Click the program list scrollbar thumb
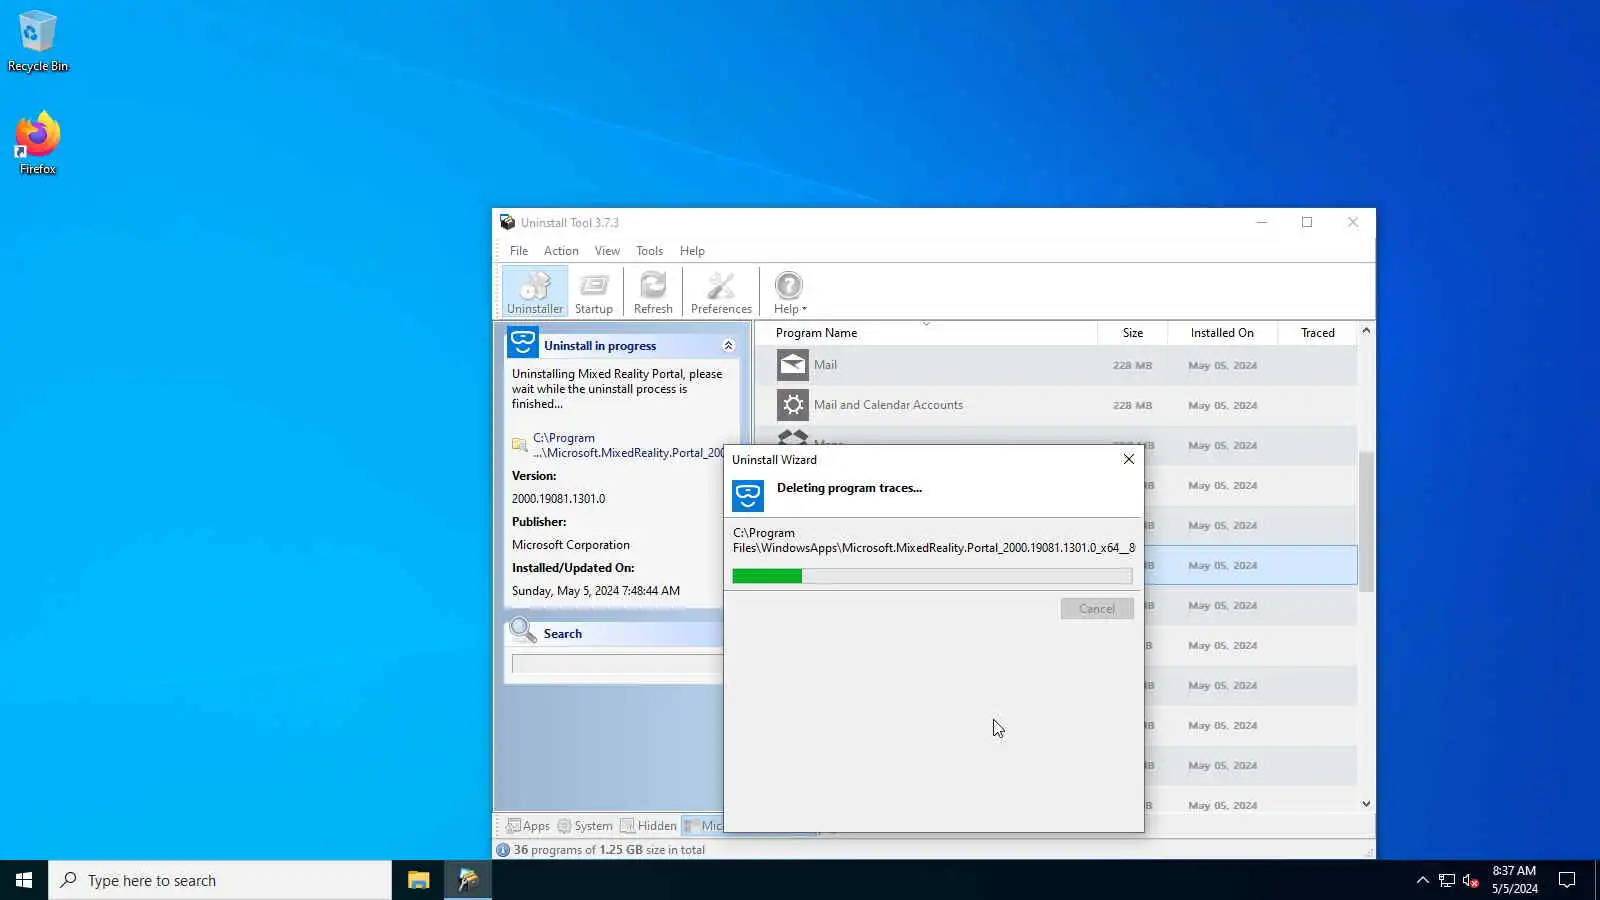Viewport: 1600px width, 900px height. 1366,521
